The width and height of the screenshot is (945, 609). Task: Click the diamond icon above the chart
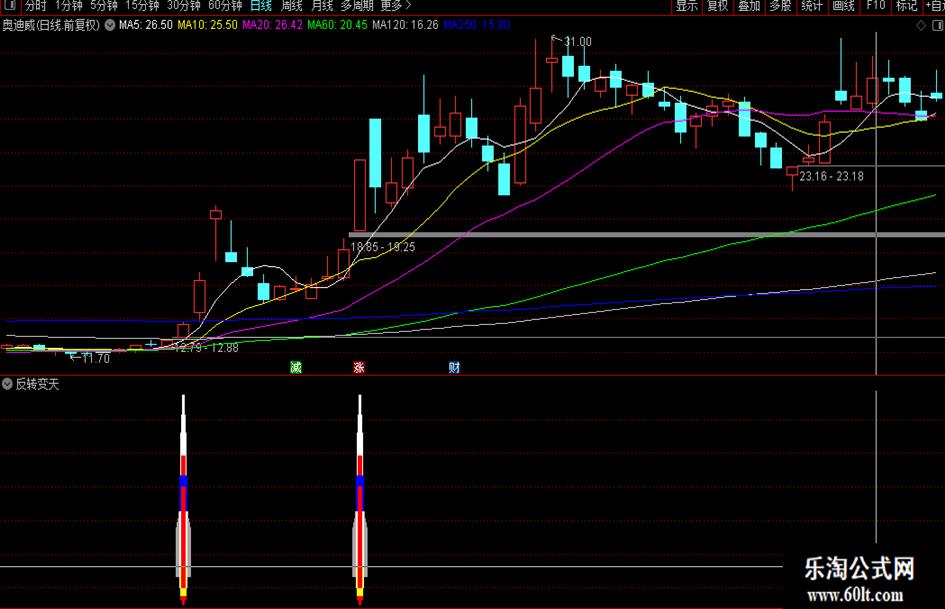click(921, 25)
